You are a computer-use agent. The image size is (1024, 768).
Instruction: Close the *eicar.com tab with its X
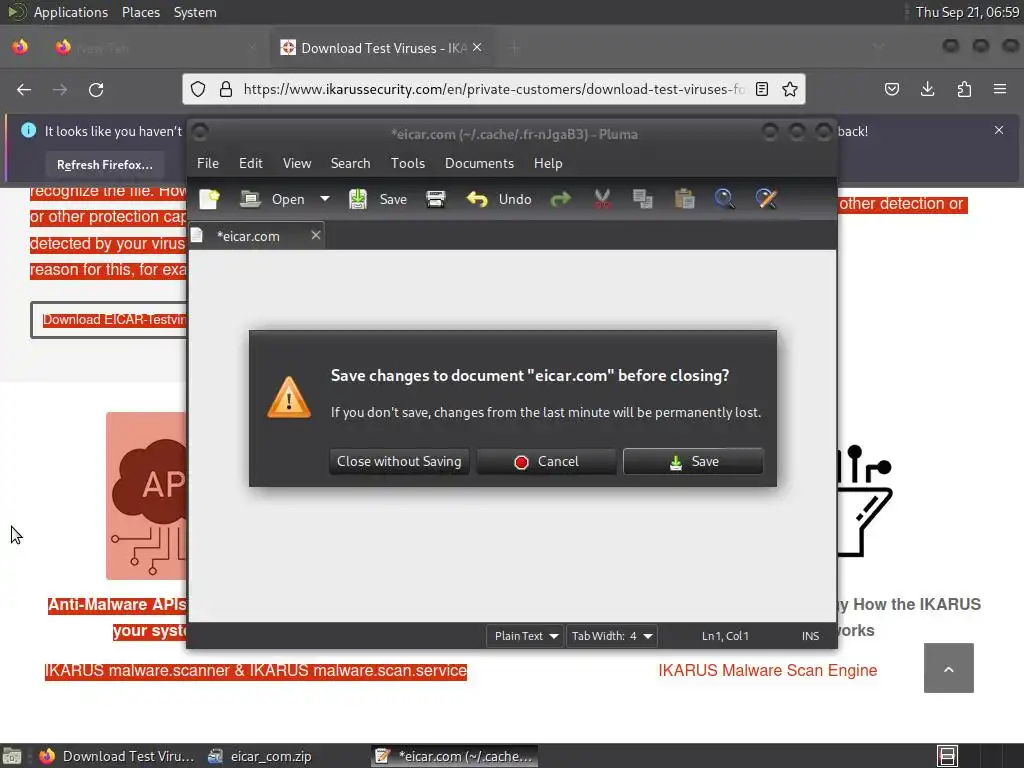315,235
